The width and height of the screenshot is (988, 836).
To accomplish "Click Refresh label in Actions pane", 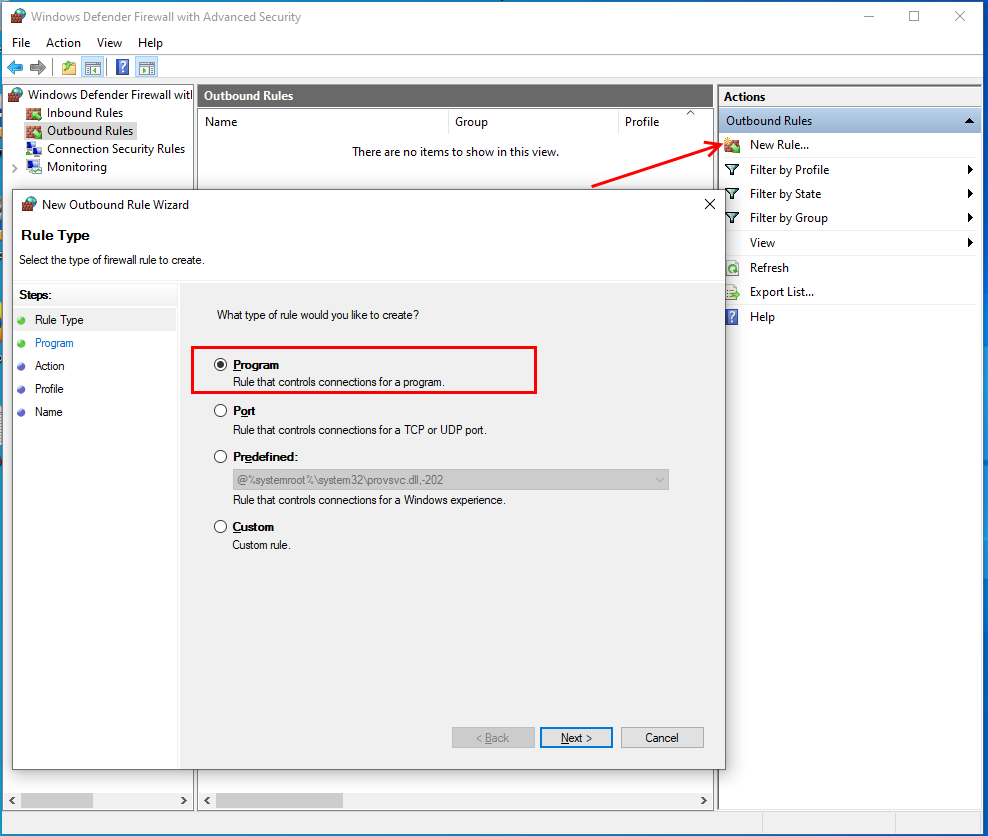I will [769, 268].
